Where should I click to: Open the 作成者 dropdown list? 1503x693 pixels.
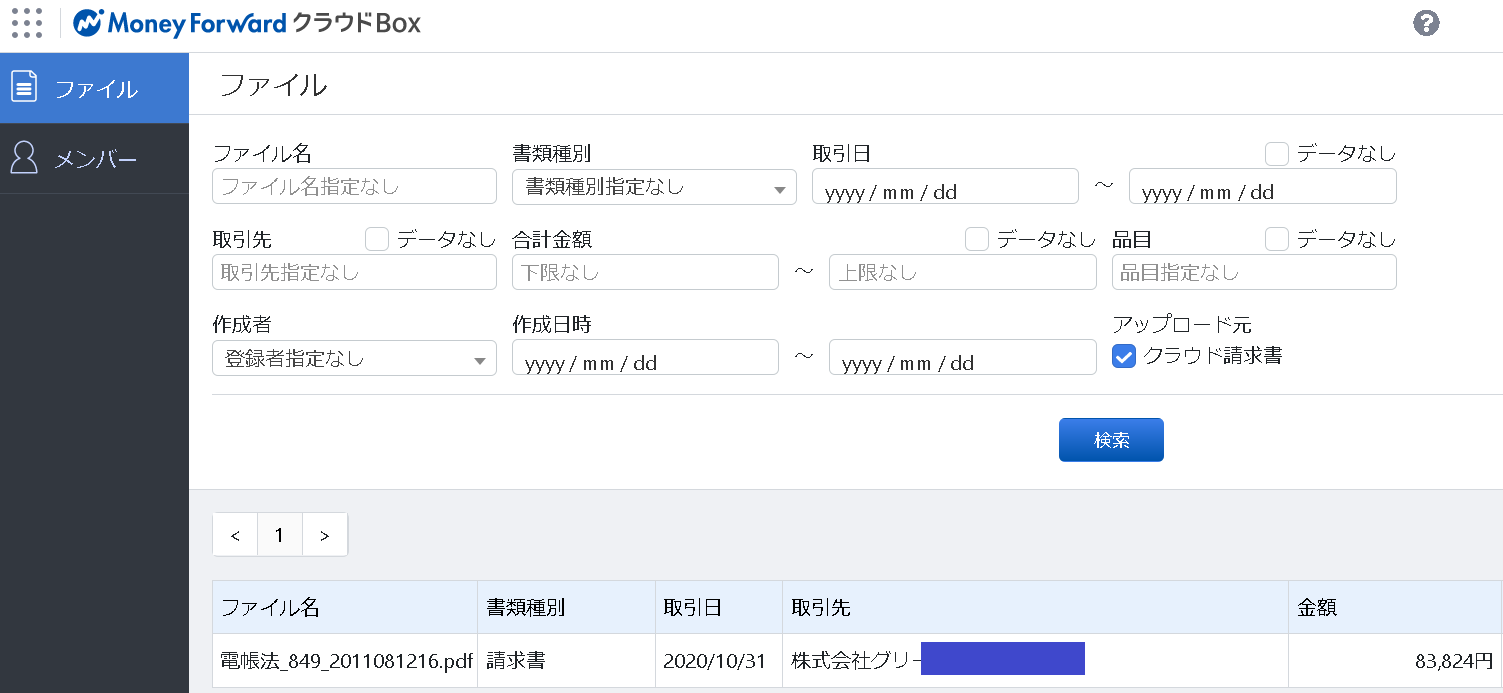click(x=354, y=358)
